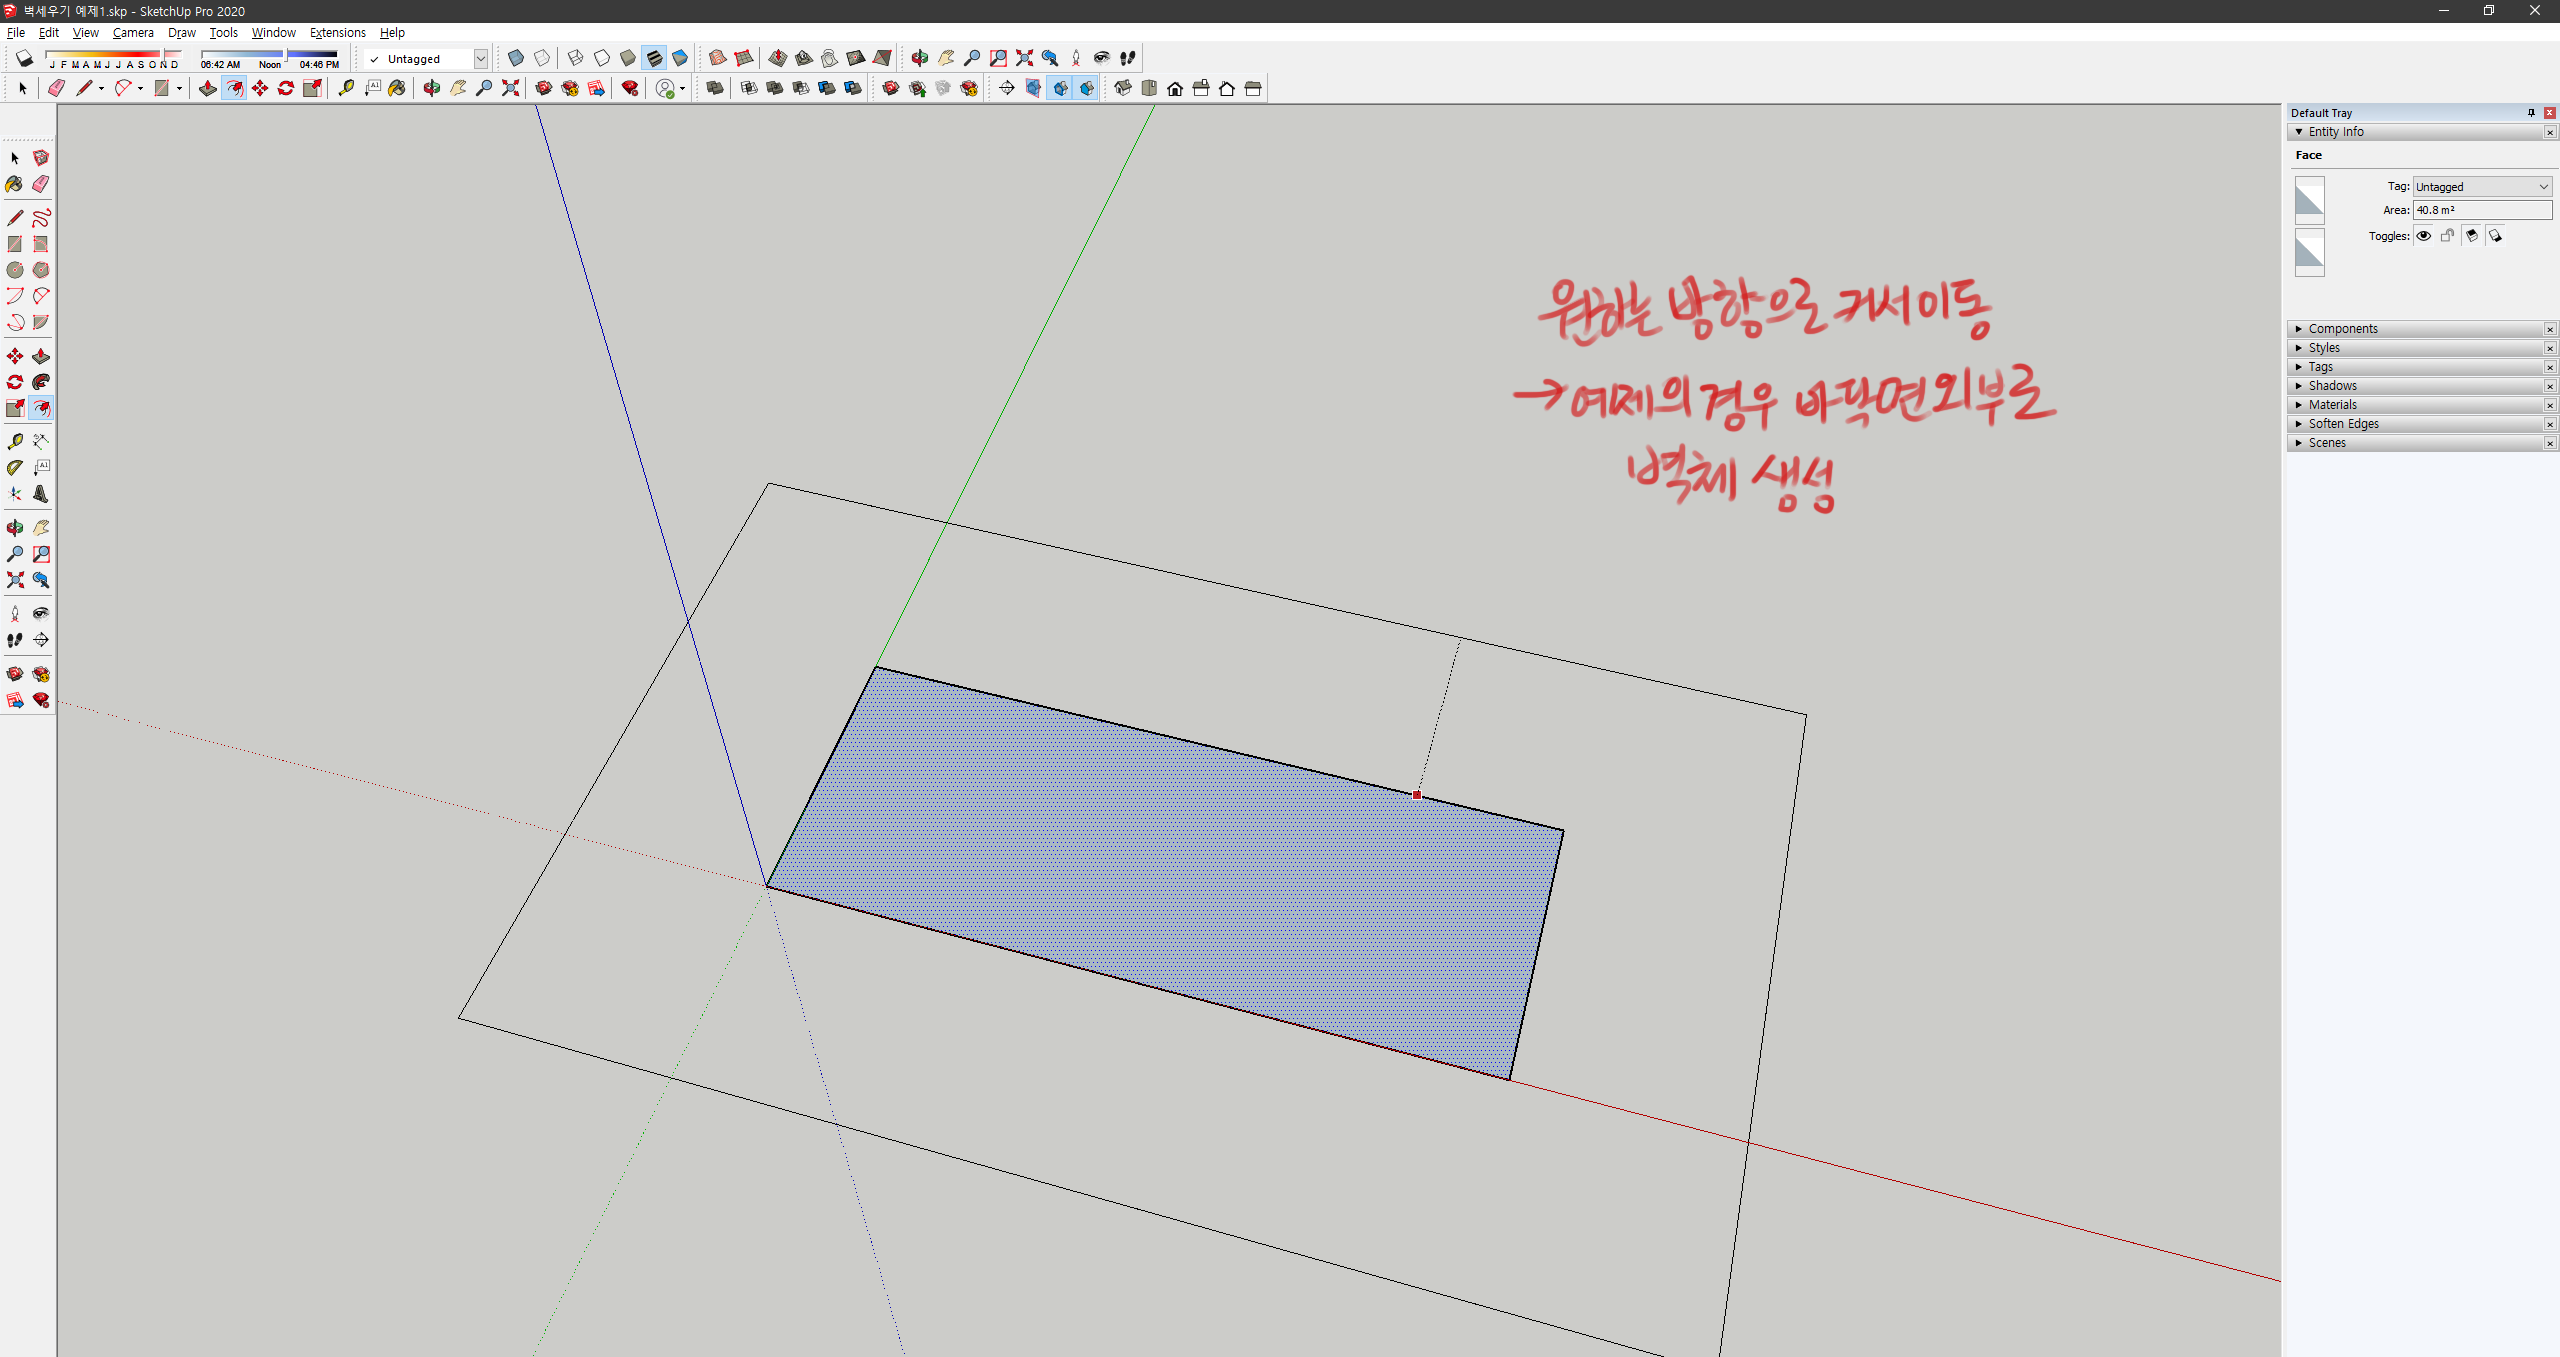Activate the Pan tool
The width and height of the screenshot is (2560, 1357).
coord(41,527)
